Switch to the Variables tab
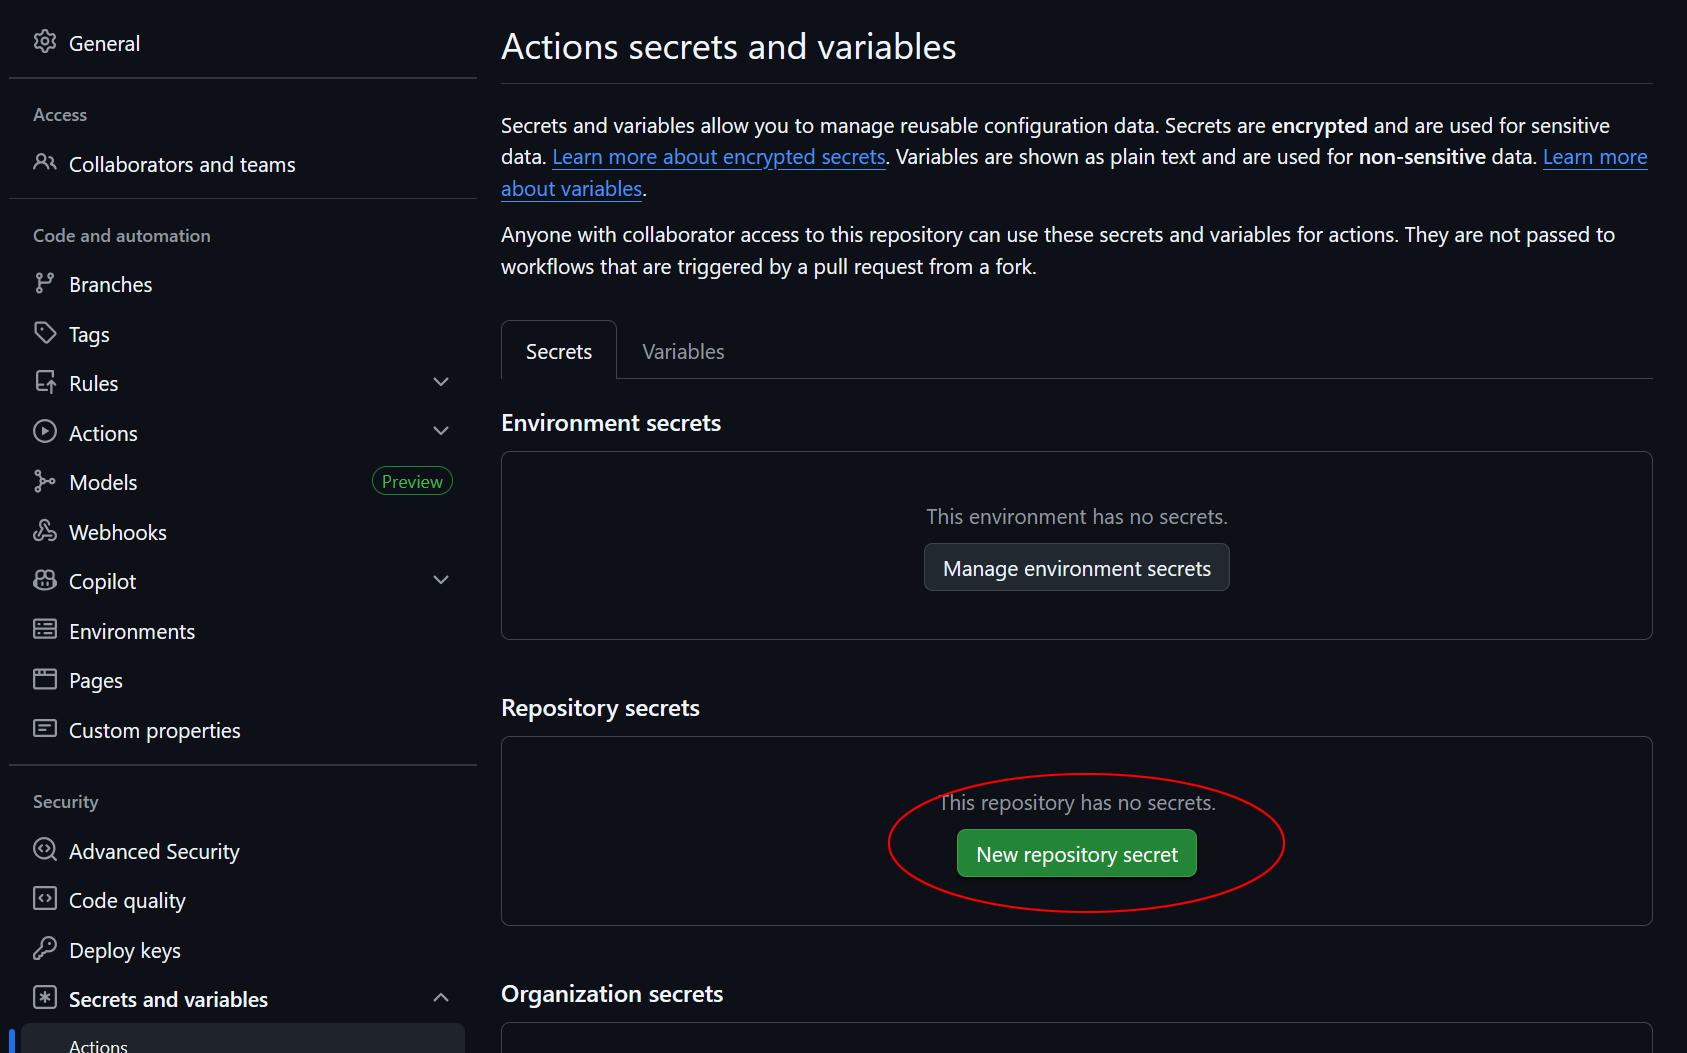 [x=683, y=351]
